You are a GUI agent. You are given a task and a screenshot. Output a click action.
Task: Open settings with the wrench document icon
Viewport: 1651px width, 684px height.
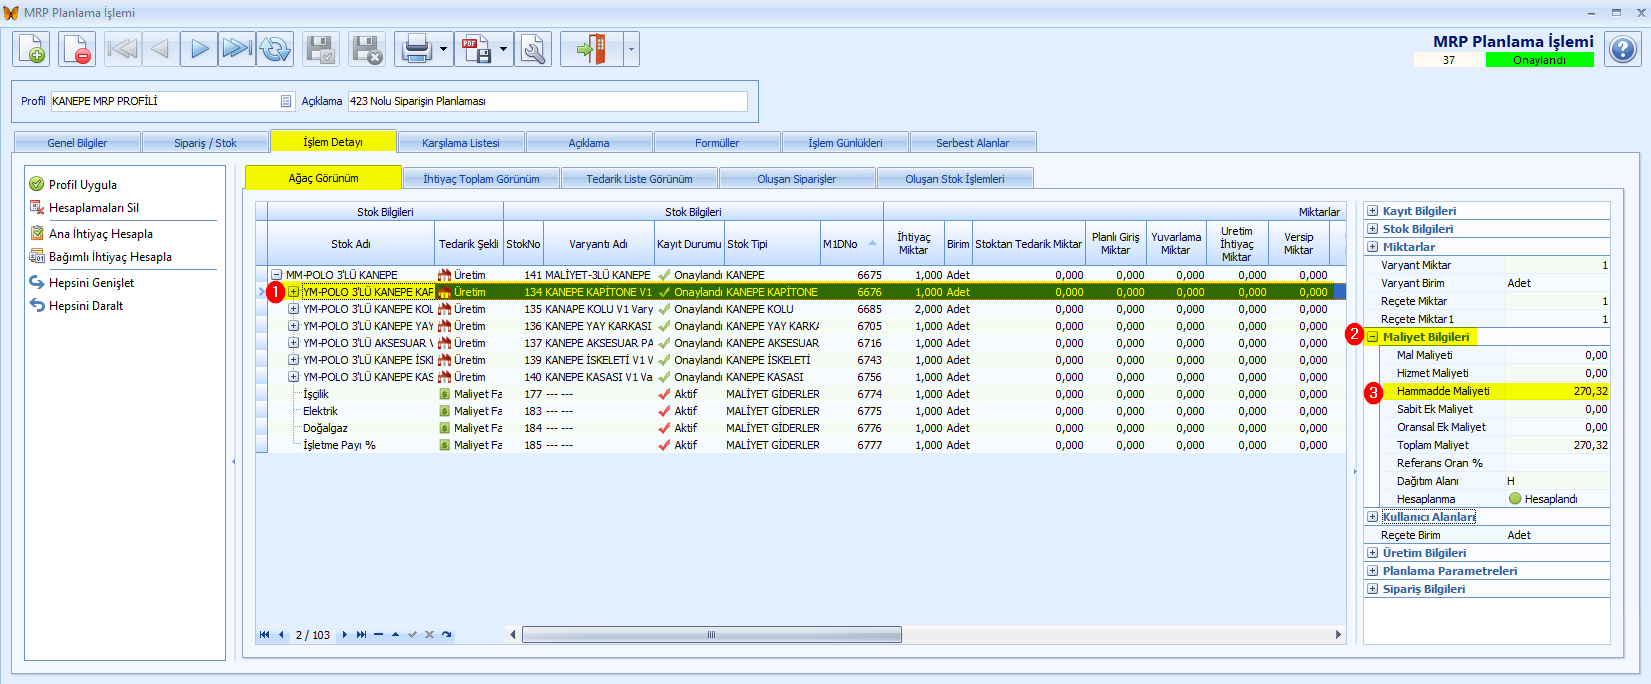(533, 48)
